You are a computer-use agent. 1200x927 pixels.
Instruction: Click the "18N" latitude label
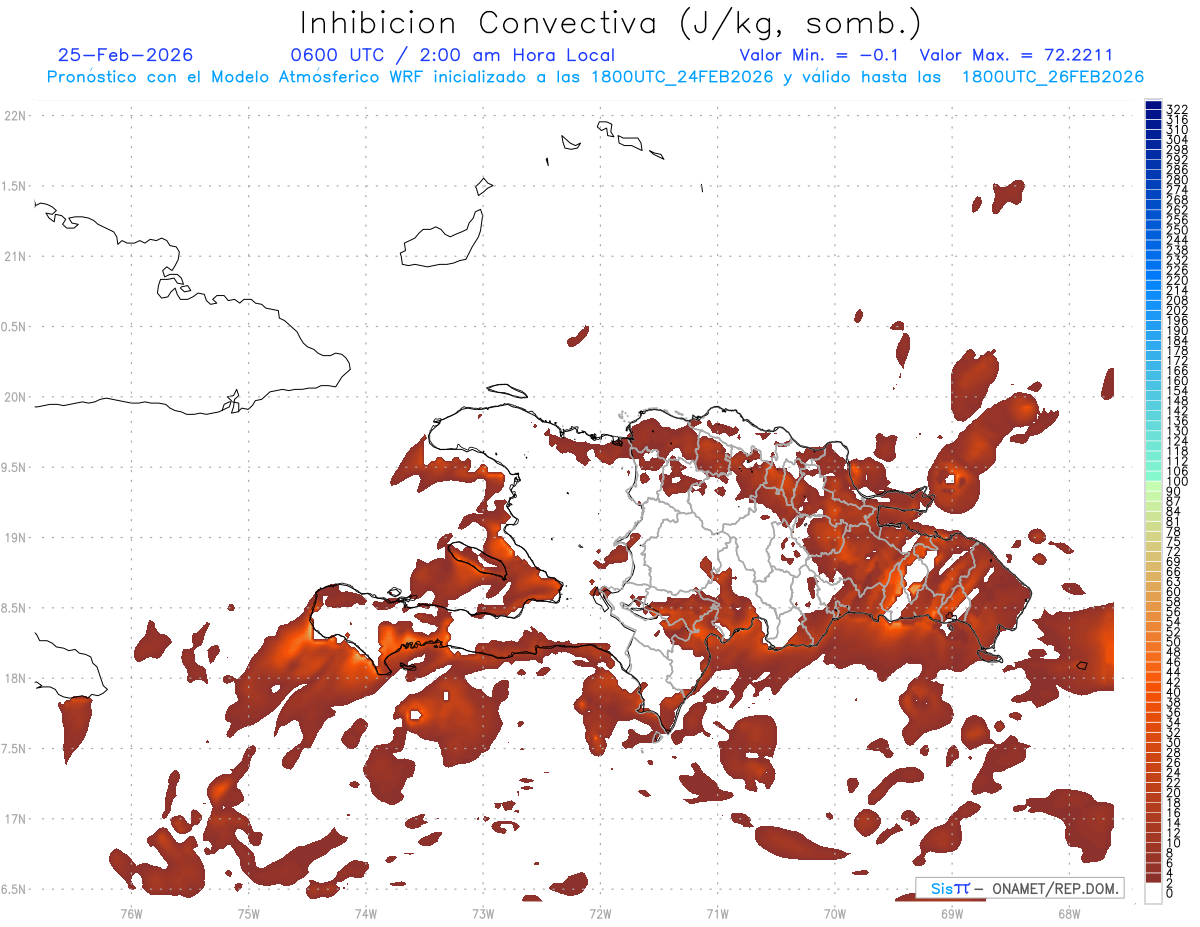click(16, 678)
